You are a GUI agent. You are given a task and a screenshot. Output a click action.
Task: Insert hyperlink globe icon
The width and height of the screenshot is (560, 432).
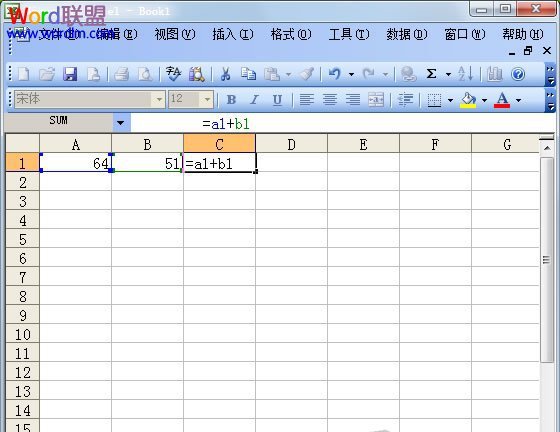point(408,74)
